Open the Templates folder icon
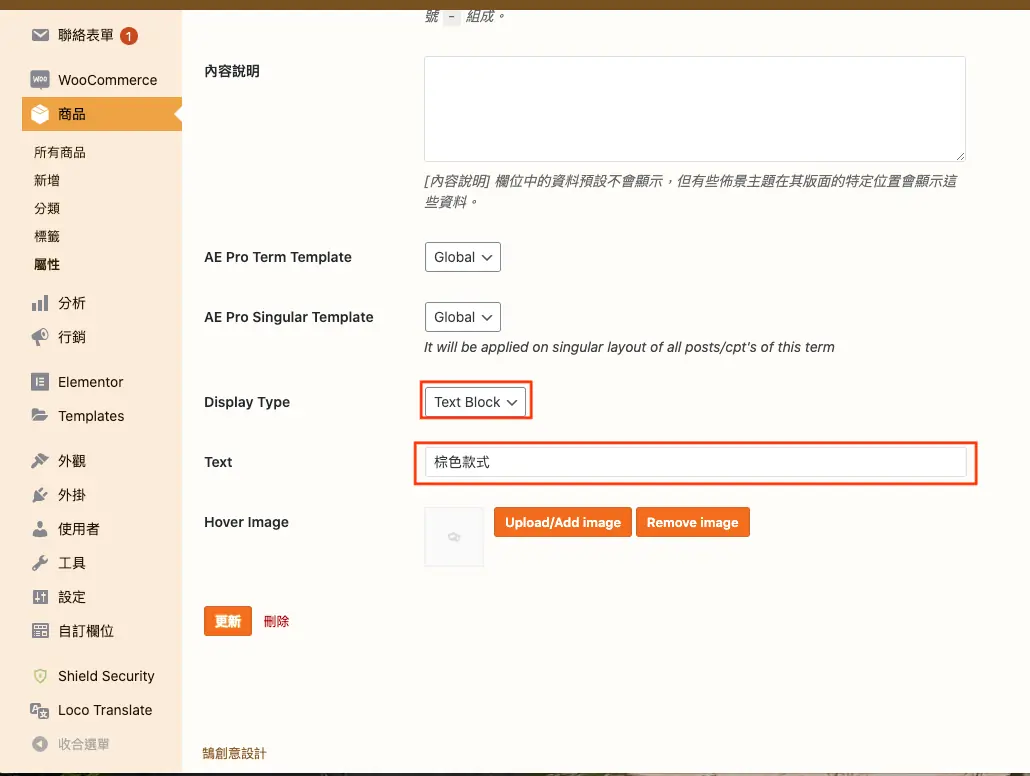Screen dimensions: 1030x776 [x=40, y=415]
